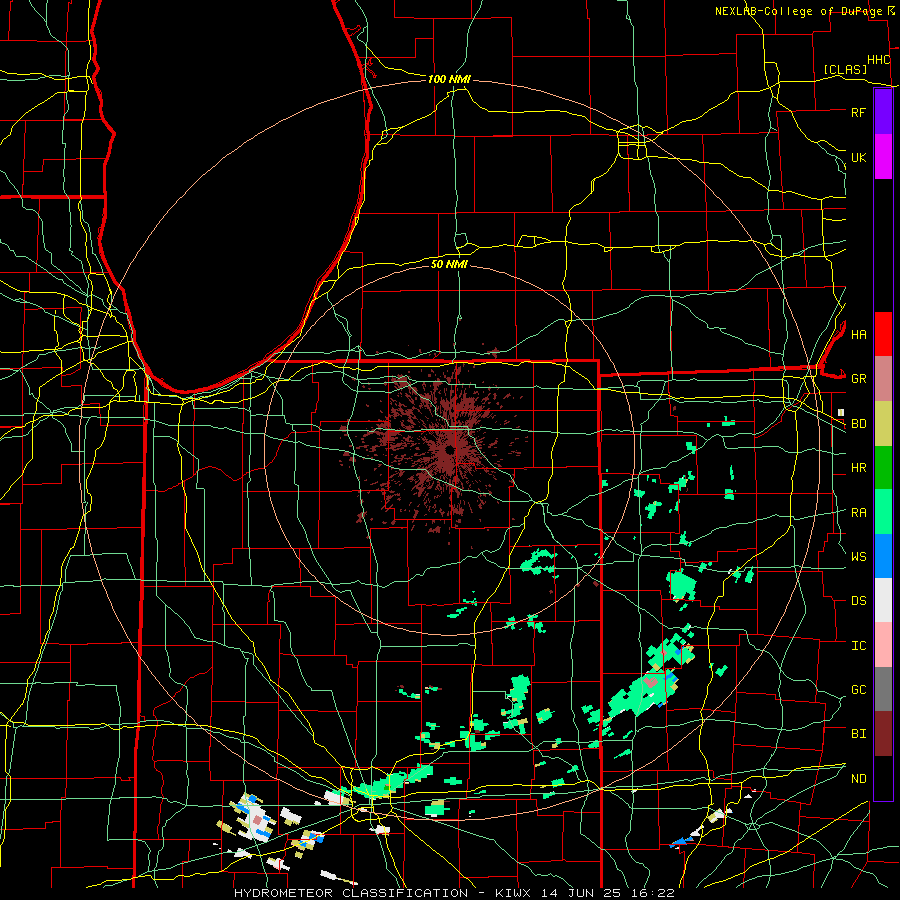
Task: Click the yellow BD legend color block
Action: pos(883,423)
